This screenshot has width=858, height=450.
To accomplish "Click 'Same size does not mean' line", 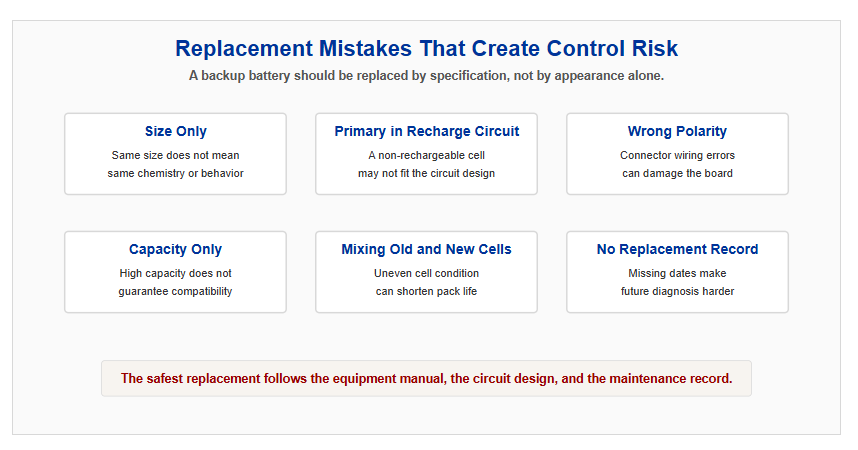I will (x=176, y=155).
